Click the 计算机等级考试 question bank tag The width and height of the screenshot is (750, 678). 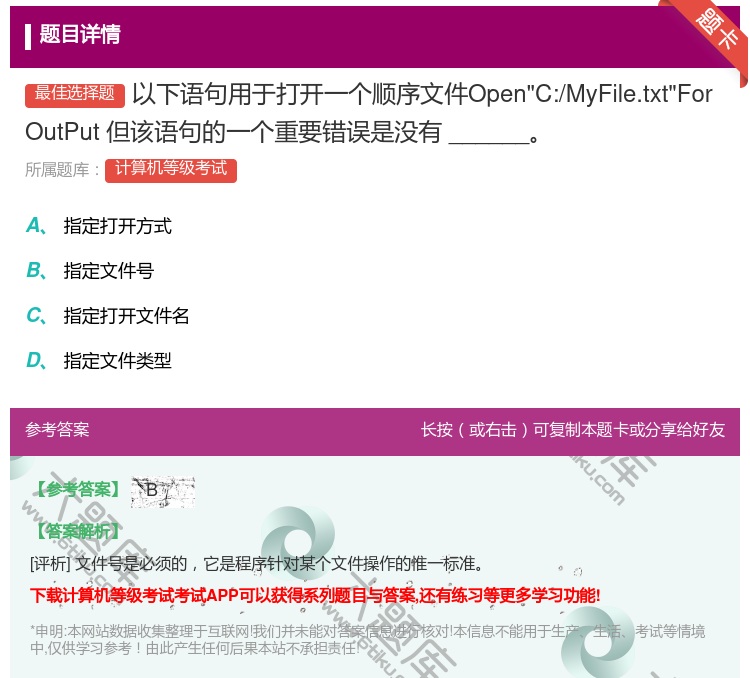click(171, 170)
